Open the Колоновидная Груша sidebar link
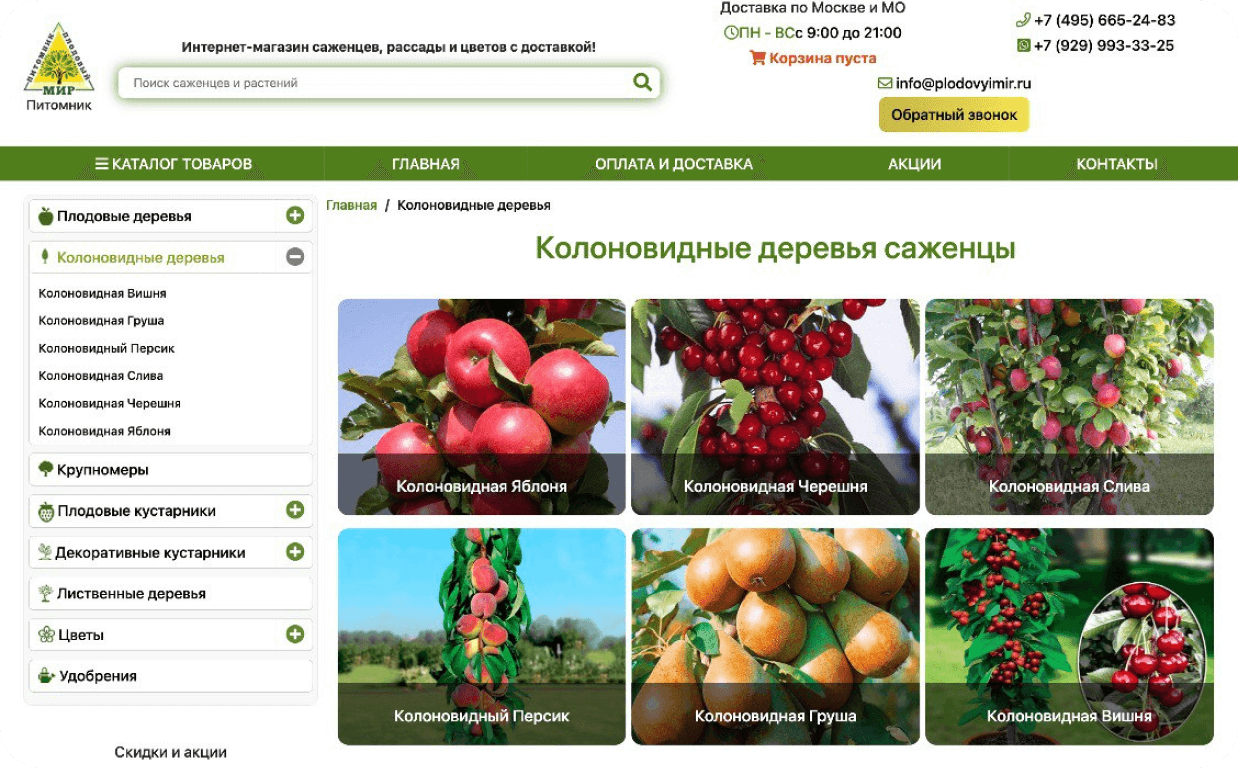 101,321
